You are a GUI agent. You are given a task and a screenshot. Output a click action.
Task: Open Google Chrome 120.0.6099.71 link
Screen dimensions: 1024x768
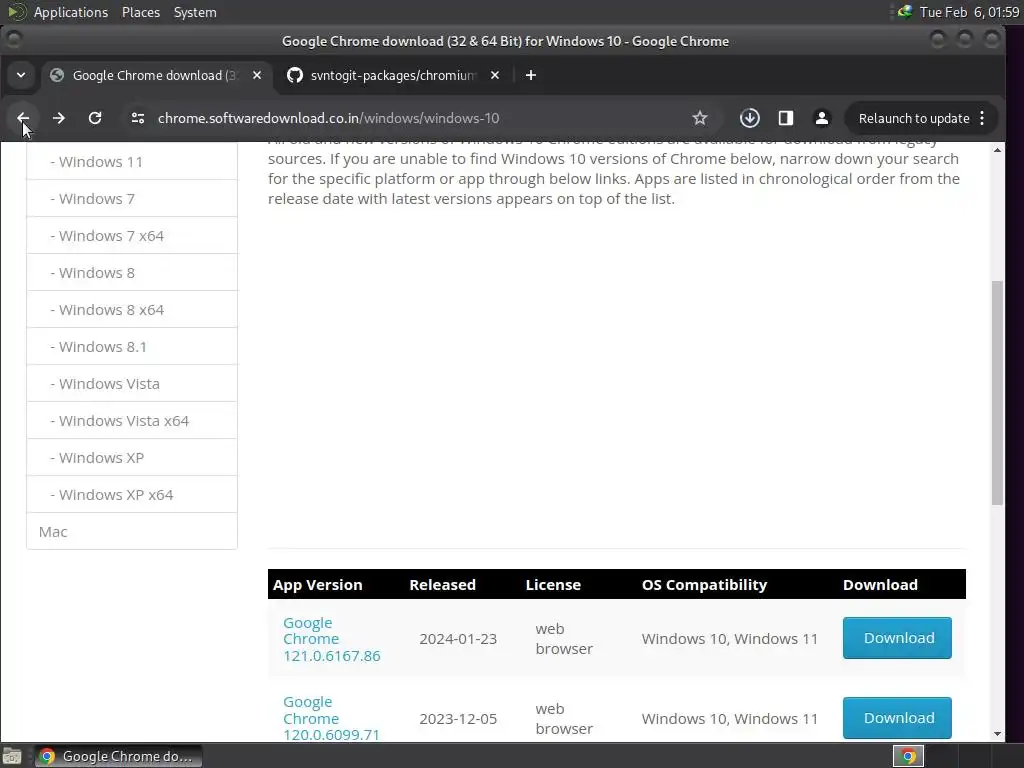(x=331, y=718)
